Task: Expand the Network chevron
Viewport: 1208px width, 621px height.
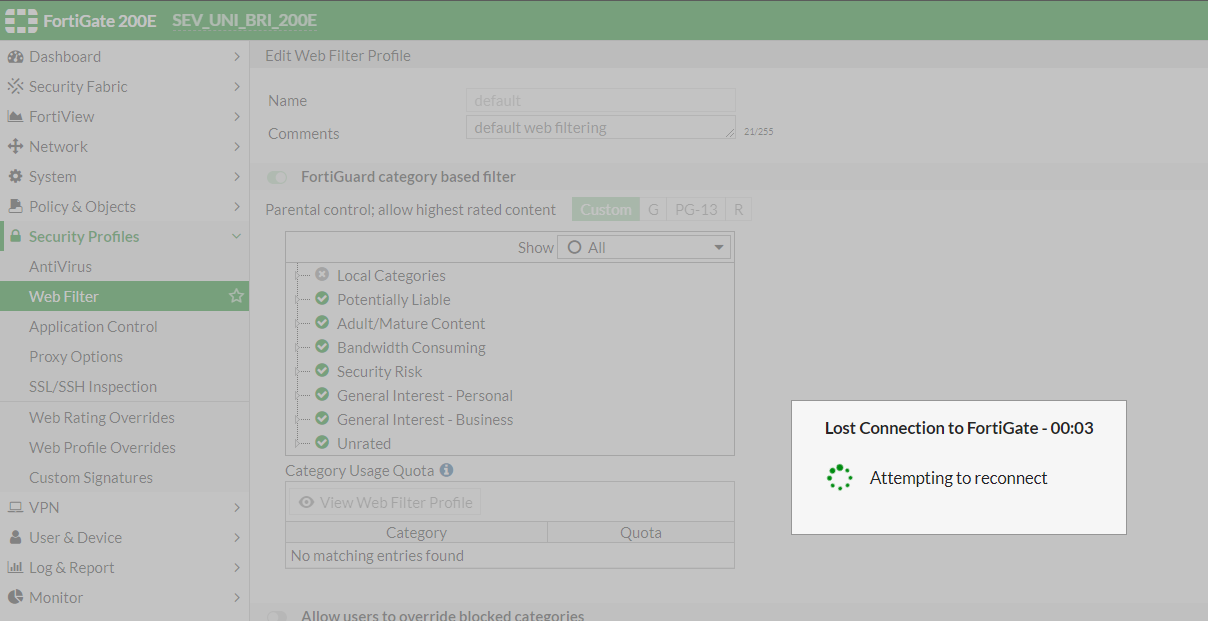Action: (237, 147)
